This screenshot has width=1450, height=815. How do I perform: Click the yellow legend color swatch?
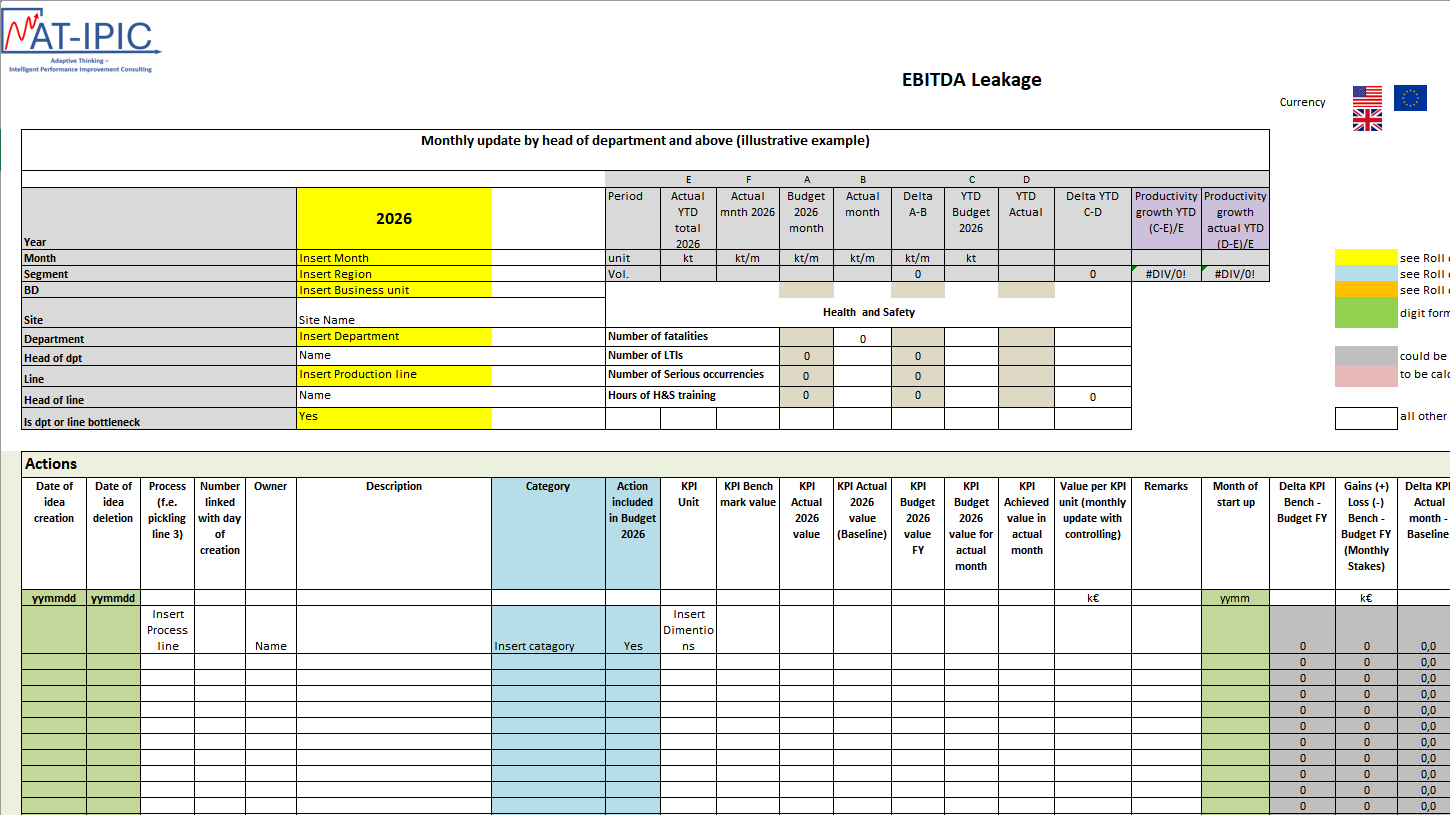coord(1366,258)
